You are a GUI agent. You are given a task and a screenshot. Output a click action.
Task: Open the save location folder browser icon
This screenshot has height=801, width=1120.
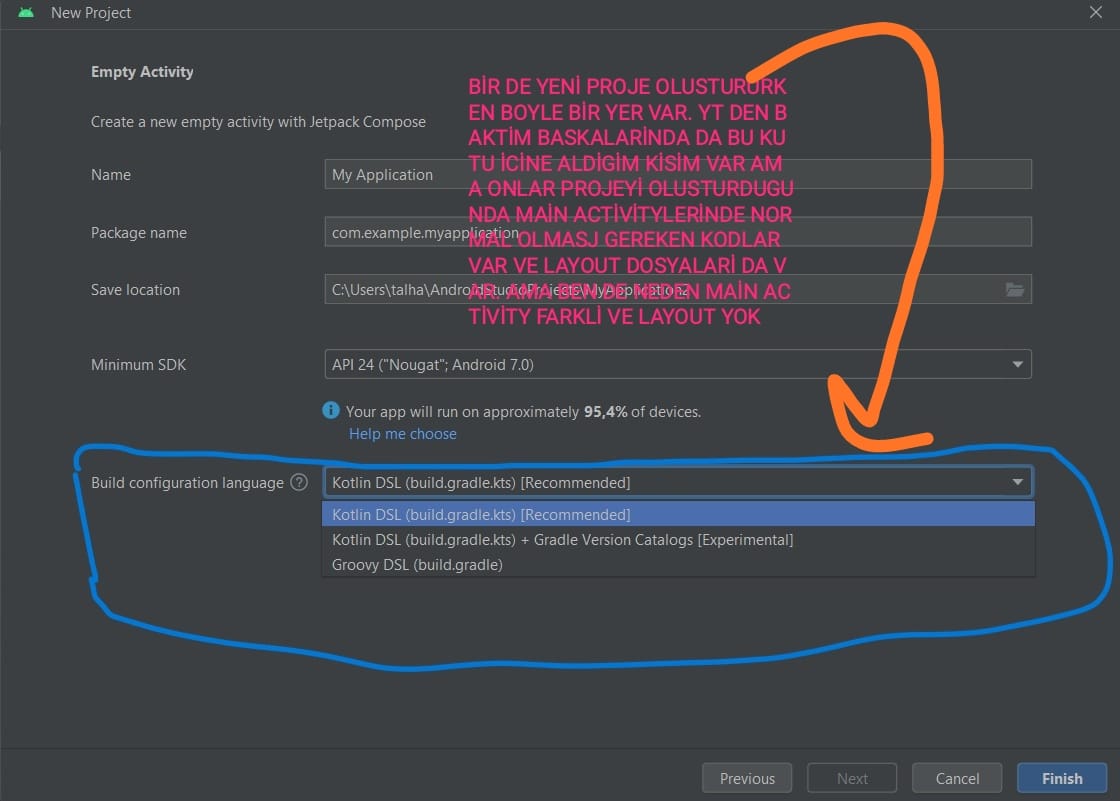(x=1014, y=289)
